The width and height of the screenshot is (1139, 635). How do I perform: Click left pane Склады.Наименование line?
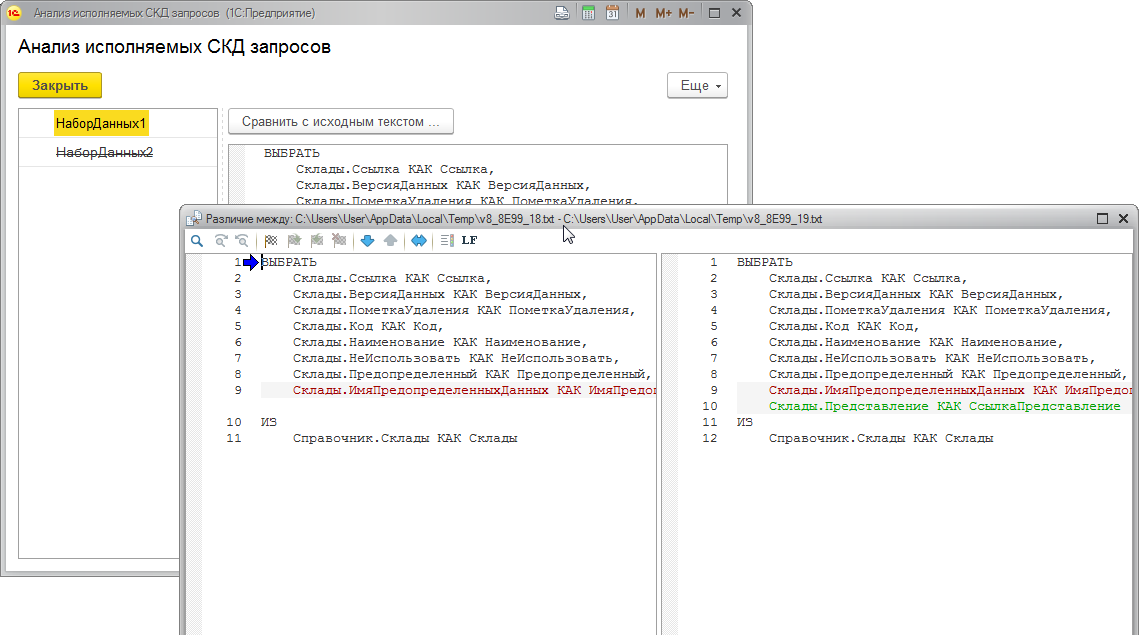coord(439,342)
